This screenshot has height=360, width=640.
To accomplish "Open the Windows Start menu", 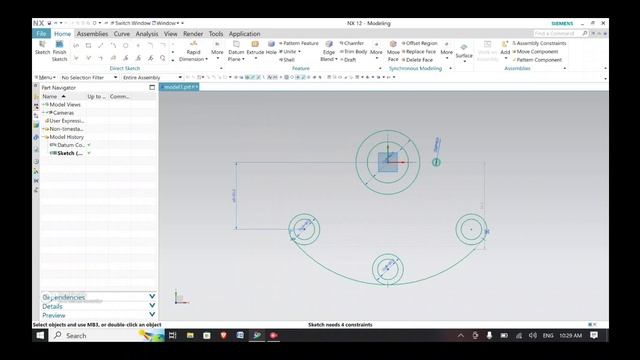I will [40, 336].
